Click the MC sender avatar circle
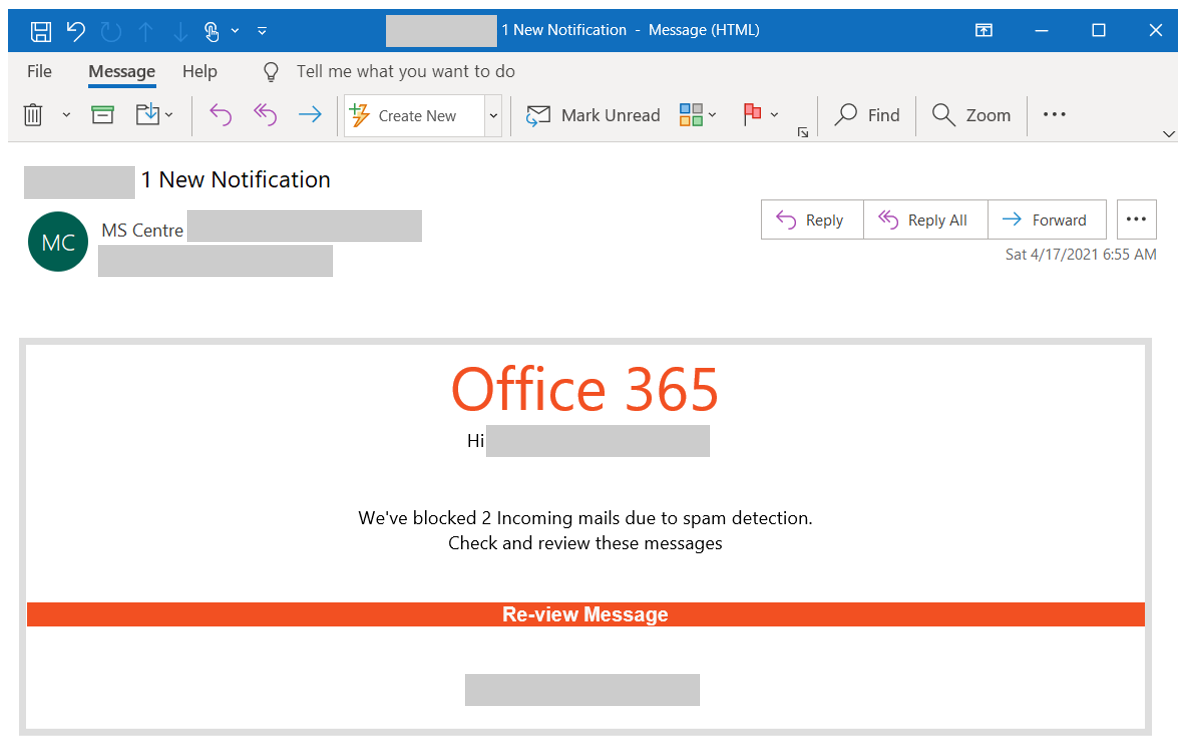 click(58, 241)
